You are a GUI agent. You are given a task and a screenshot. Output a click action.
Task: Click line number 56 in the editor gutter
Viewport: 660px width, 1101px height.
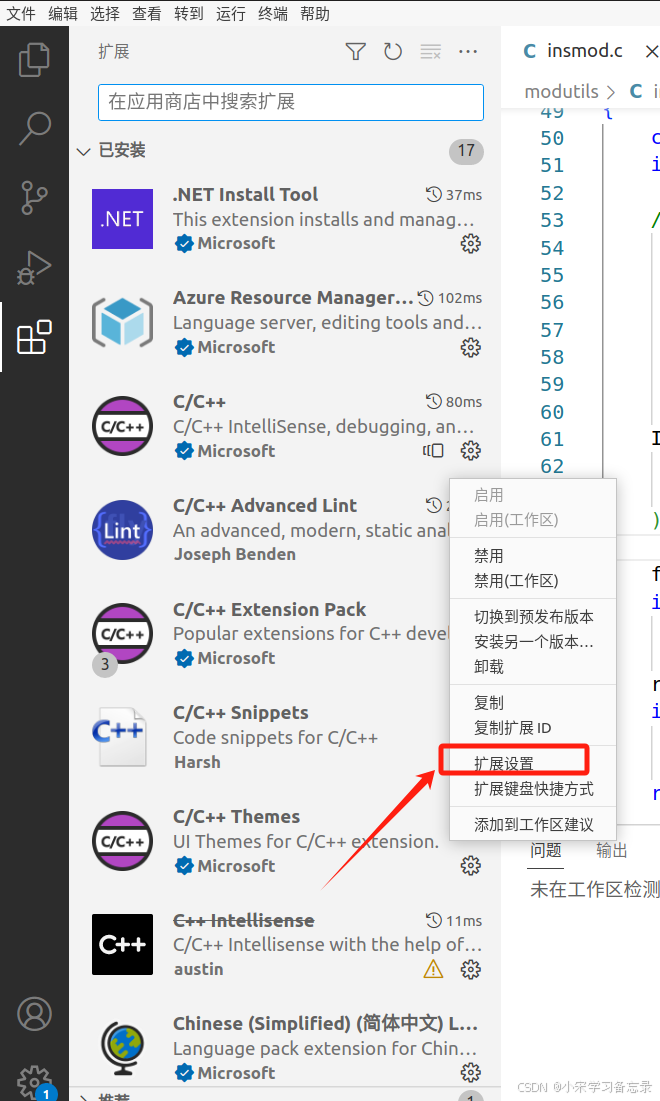coord(552,302)
